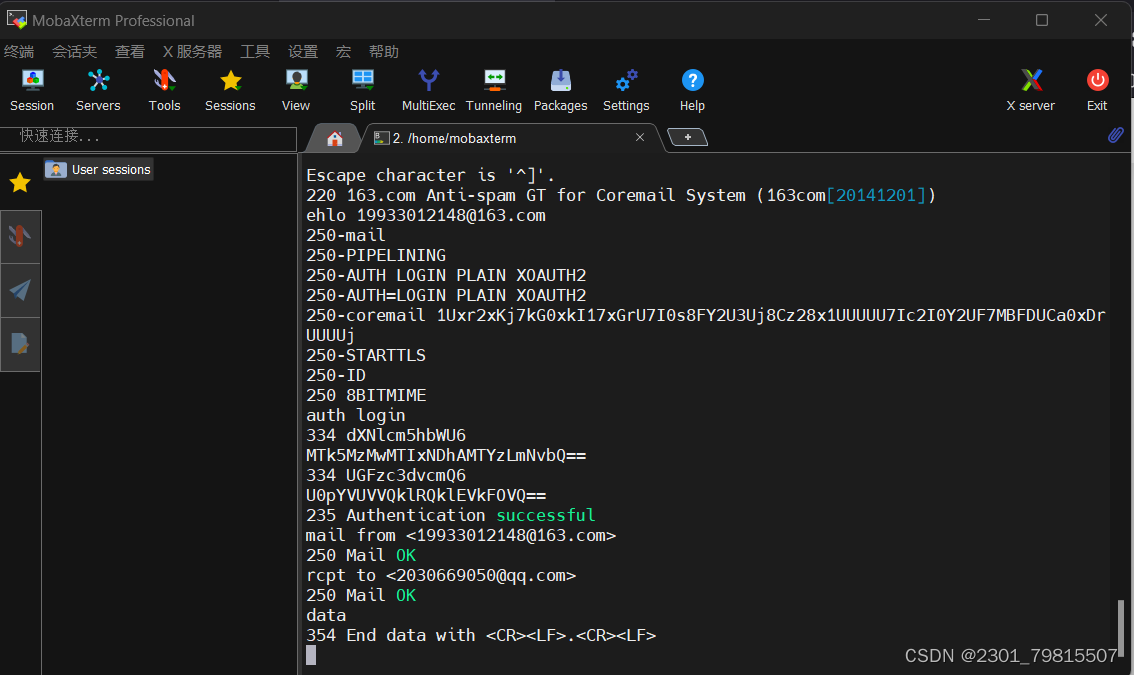Open the Session toolbar icon
The width and height of the screenshot is (1134, 675).
pos(32,90)
